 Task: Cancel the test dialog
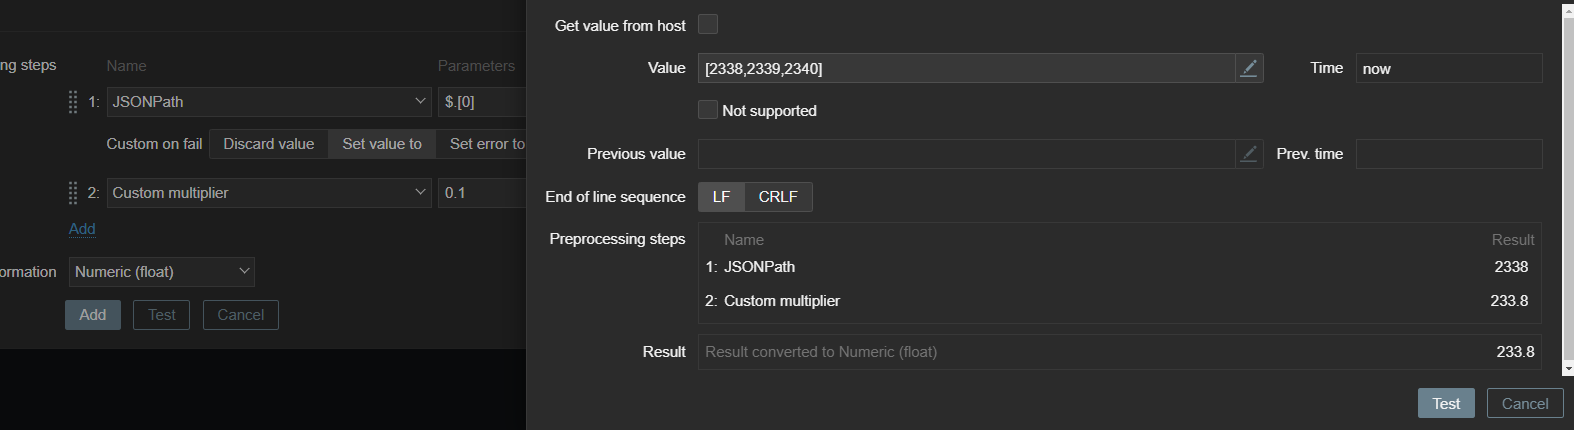click(1524, 403)
